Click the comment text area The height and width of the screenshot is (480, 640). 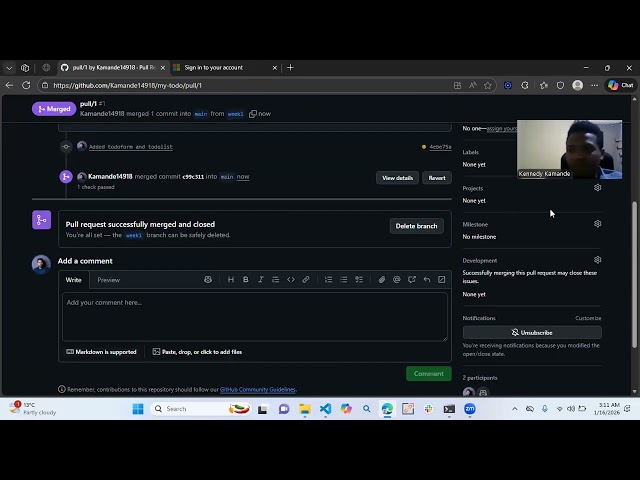click(255, 317)
